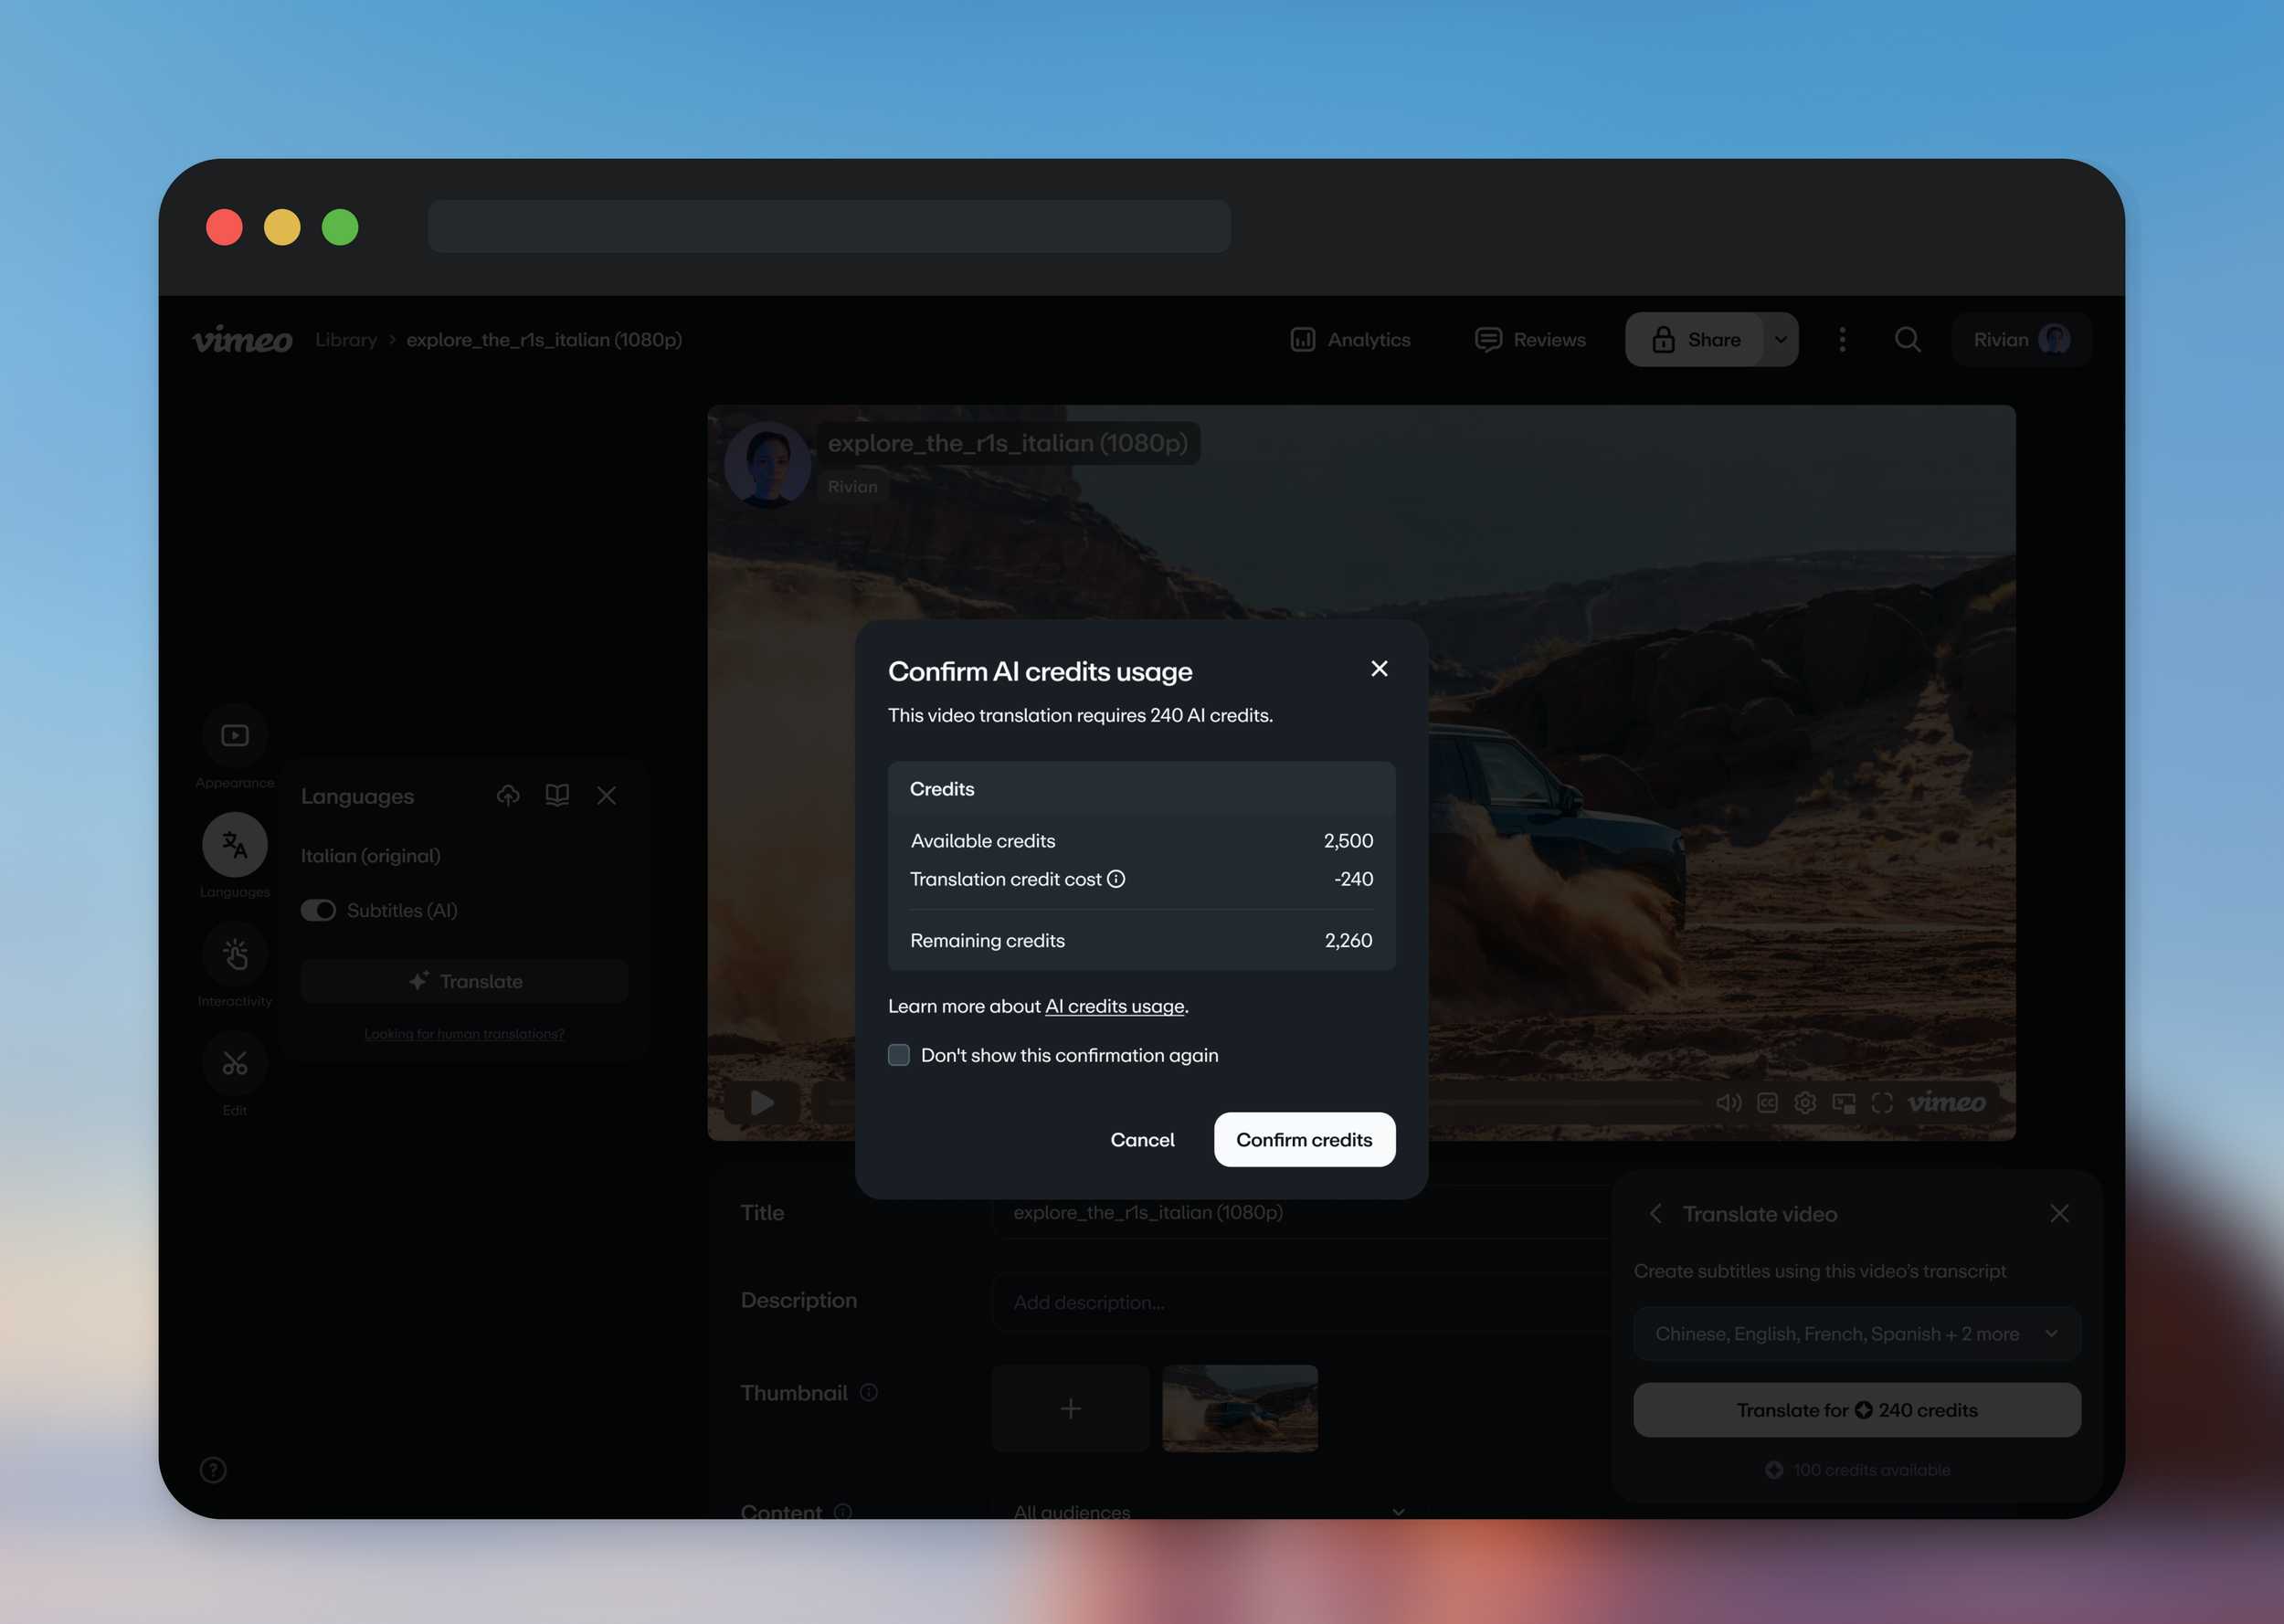2284x1624 pixels.
Task: Open the Languages sidebar panel
Action: [235, 845]
